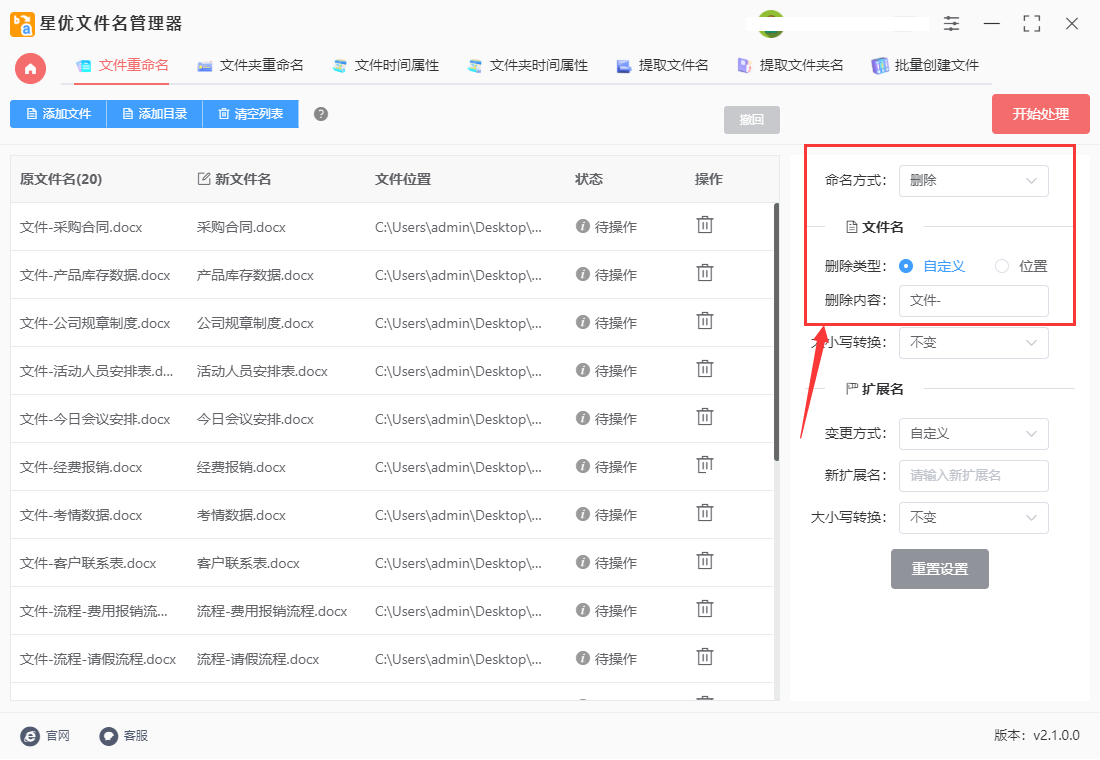The image size is (1100, 760).
Task: Click the 清空列表 button
Action: point(250,114)
